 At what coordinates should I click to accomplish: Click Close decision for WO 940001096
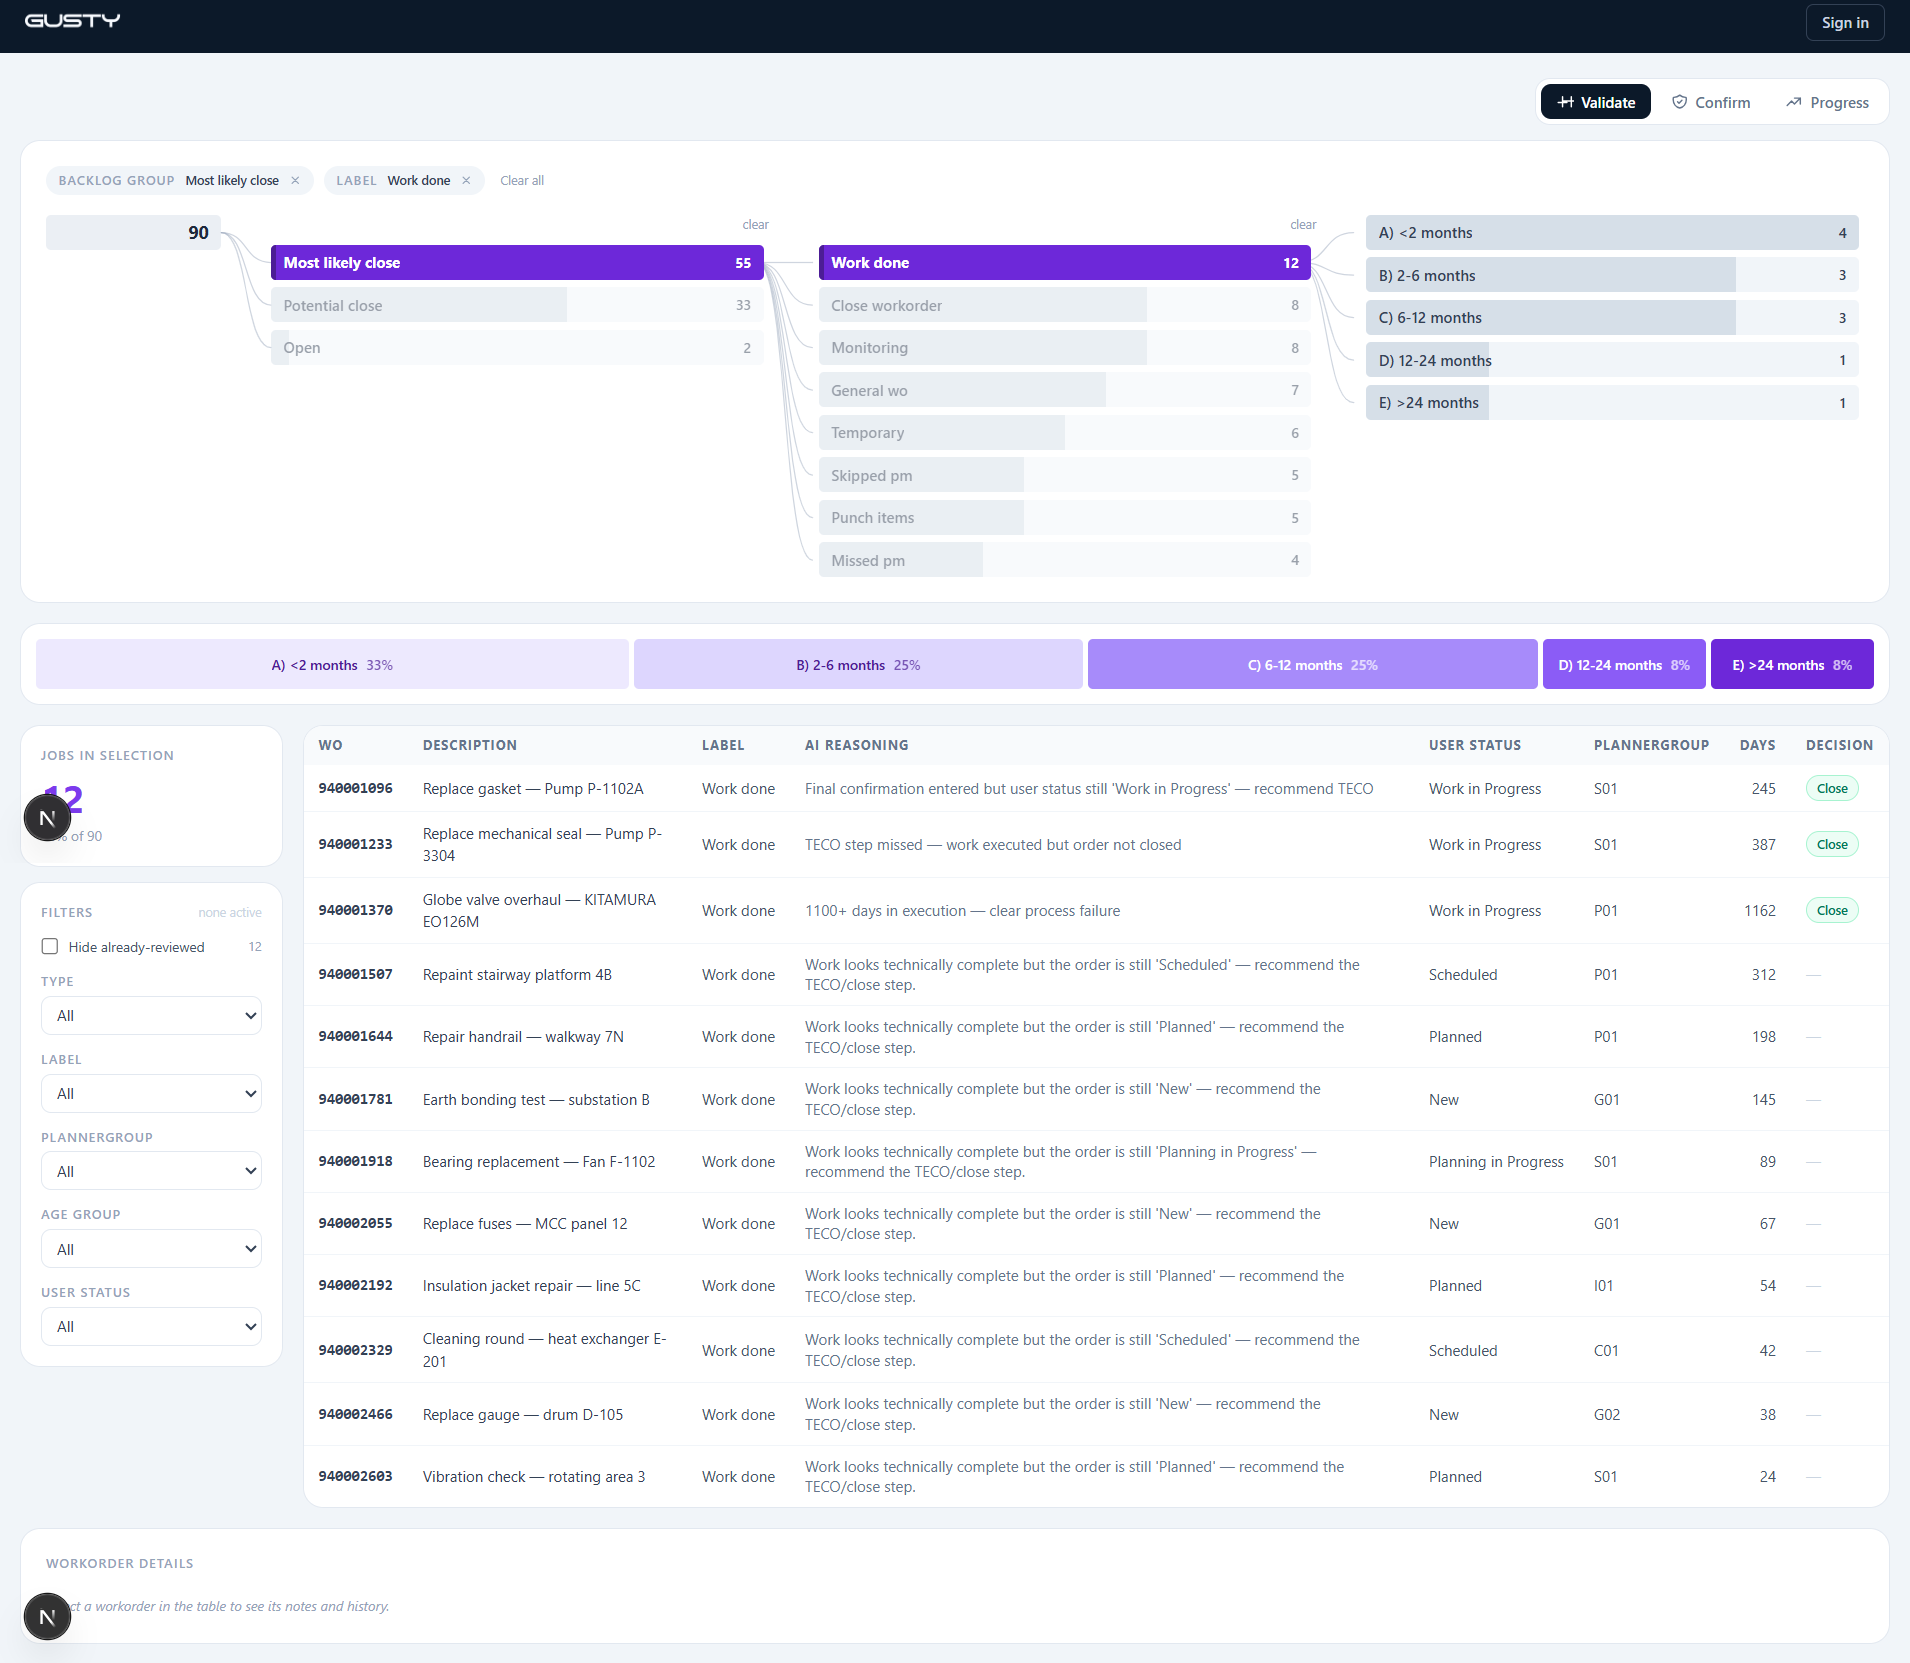(x=1832, y=789)
